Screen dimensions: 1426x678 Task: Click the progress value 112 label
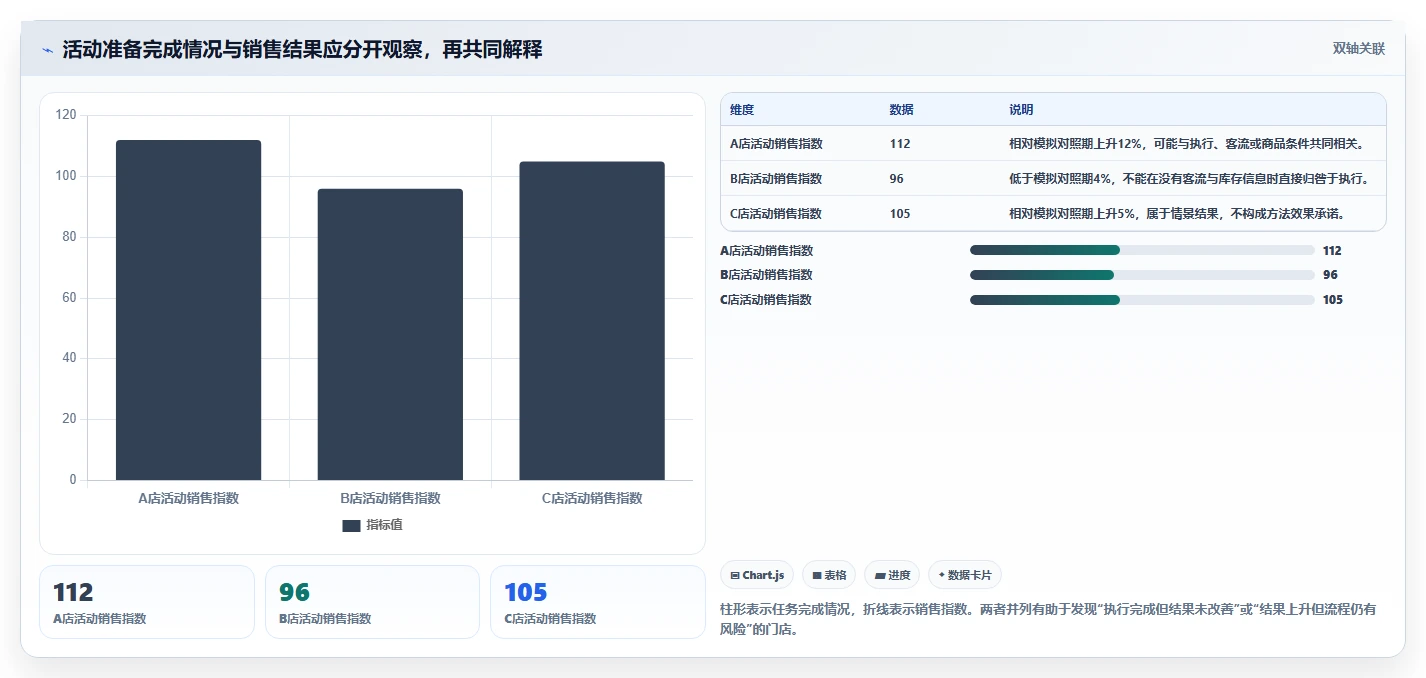(x=1332, y=251)
